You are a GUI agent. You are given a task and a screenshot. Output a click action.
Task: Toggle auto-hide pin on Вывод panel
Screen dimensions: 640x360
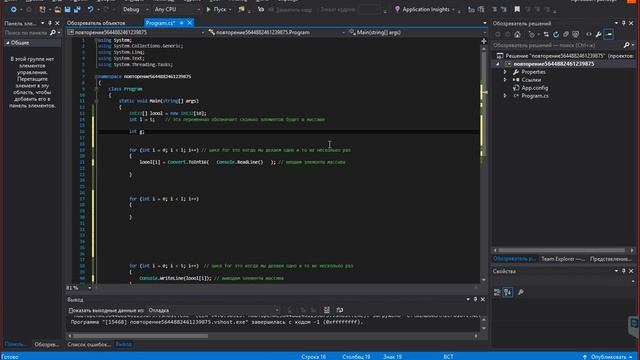(x=475, y=300)
